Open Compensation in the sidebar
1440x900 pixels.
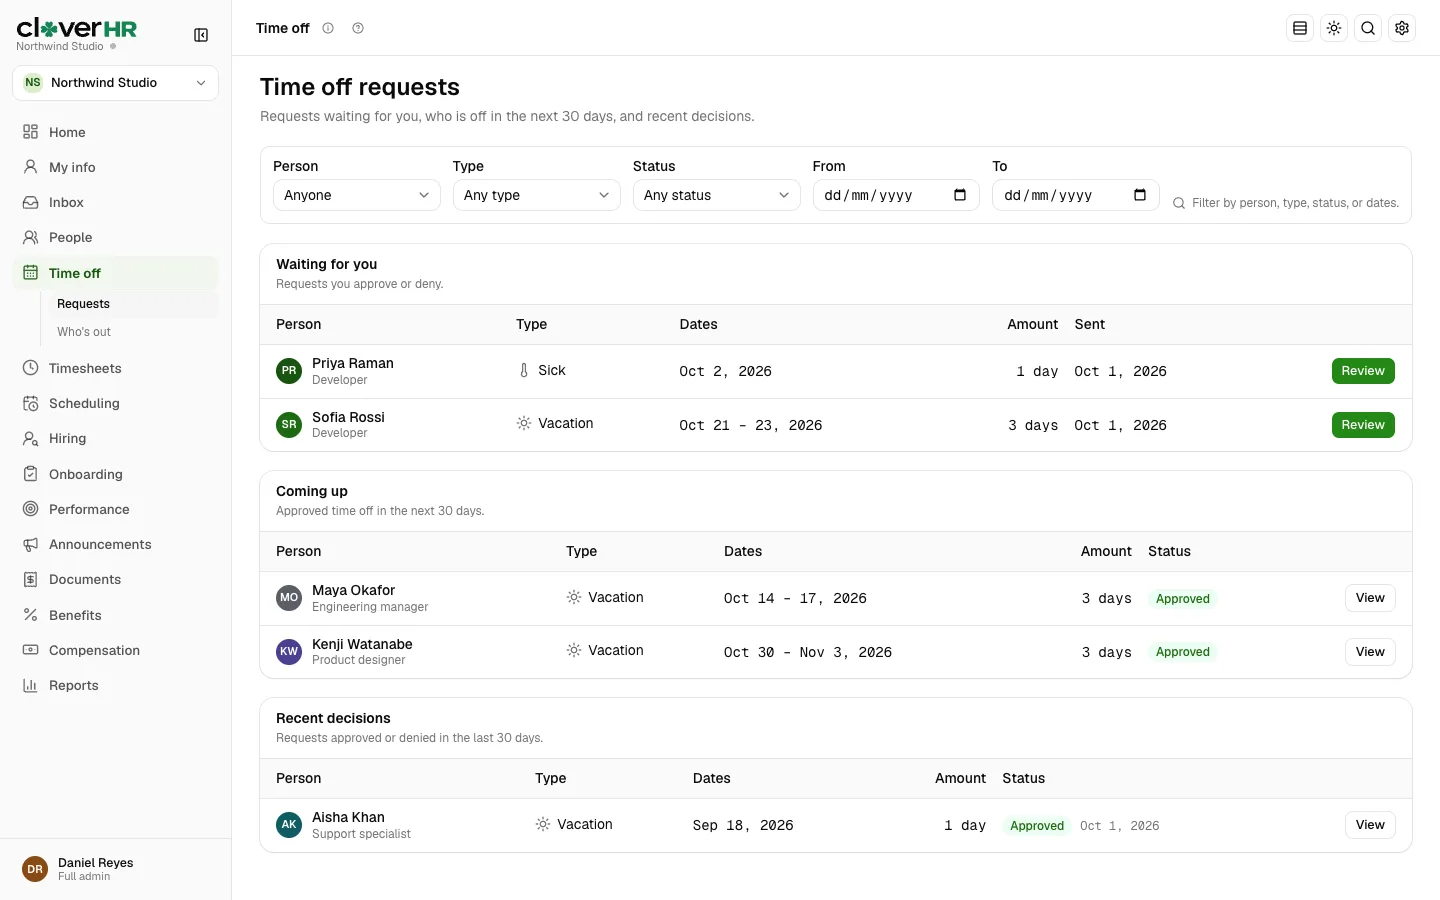point(115,650)
